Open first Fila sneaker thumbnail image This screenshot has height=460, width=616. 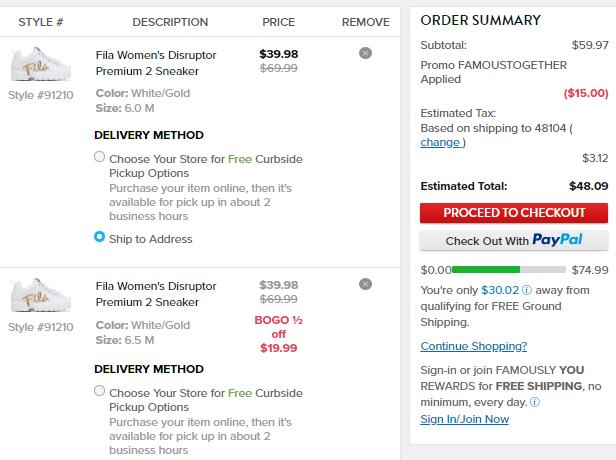[x=41, y=64]
